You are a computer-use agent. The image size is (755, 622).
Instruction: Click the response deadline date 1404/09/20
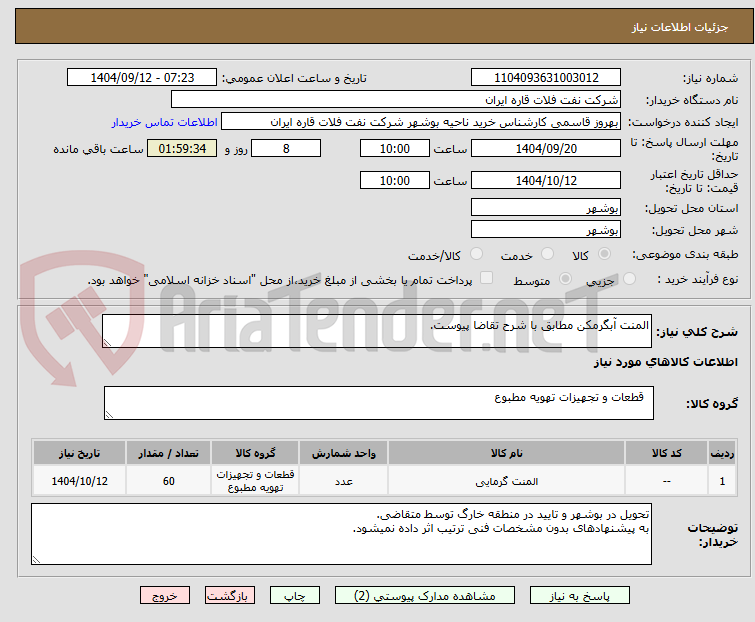point(546,148)
